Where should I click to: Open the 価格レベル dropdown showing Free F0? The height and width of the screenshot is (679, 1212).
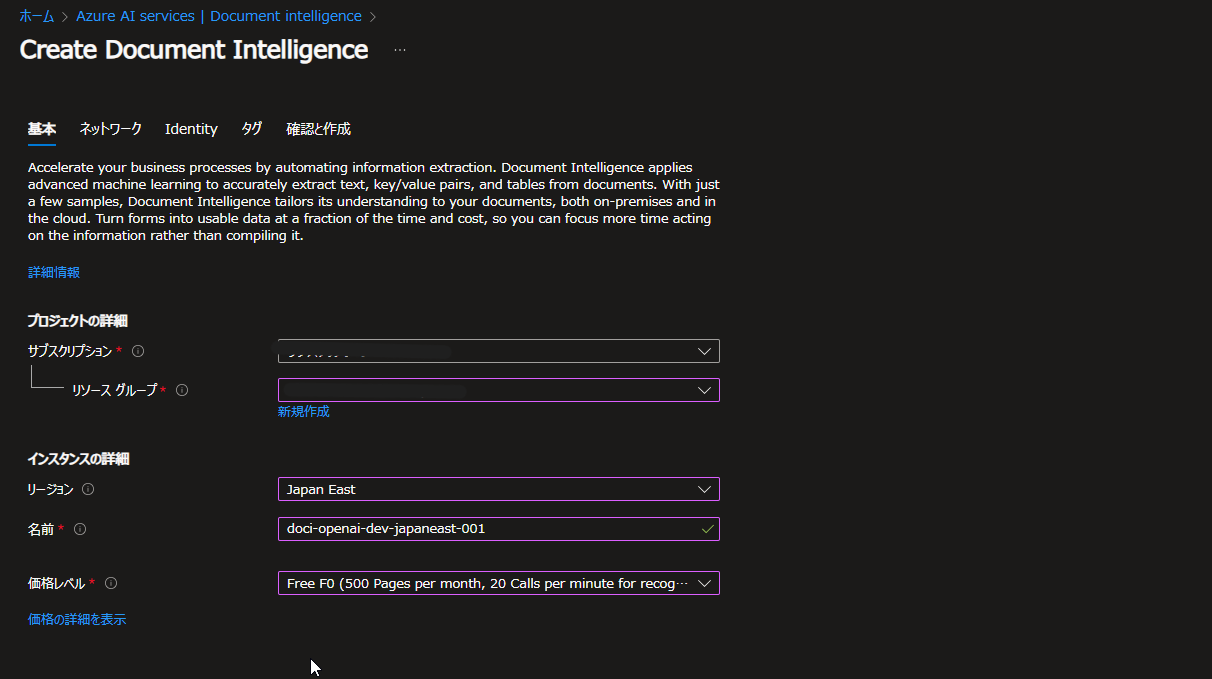499,583
